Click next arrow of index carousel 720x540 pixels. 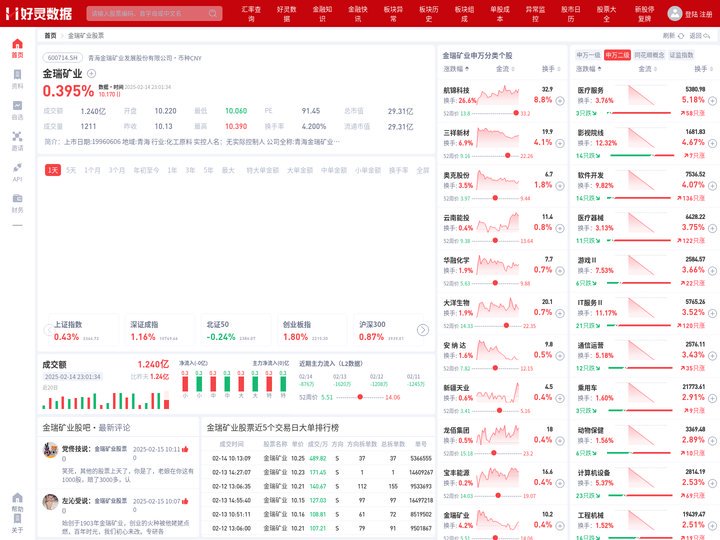click(423, 330)
